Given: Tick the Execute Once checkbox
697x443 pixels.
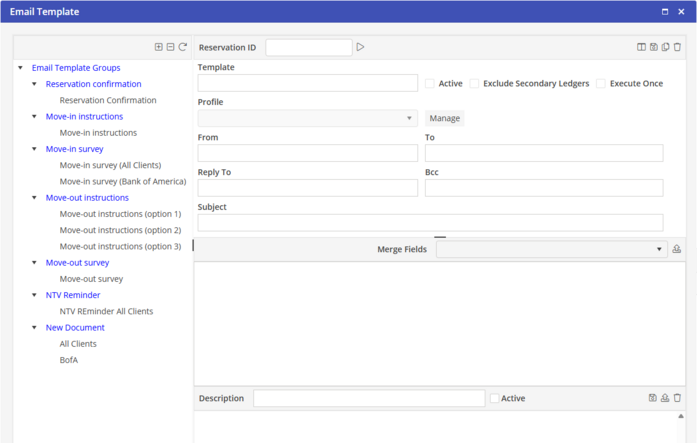Looking at the screenshot, I should 601,84.
